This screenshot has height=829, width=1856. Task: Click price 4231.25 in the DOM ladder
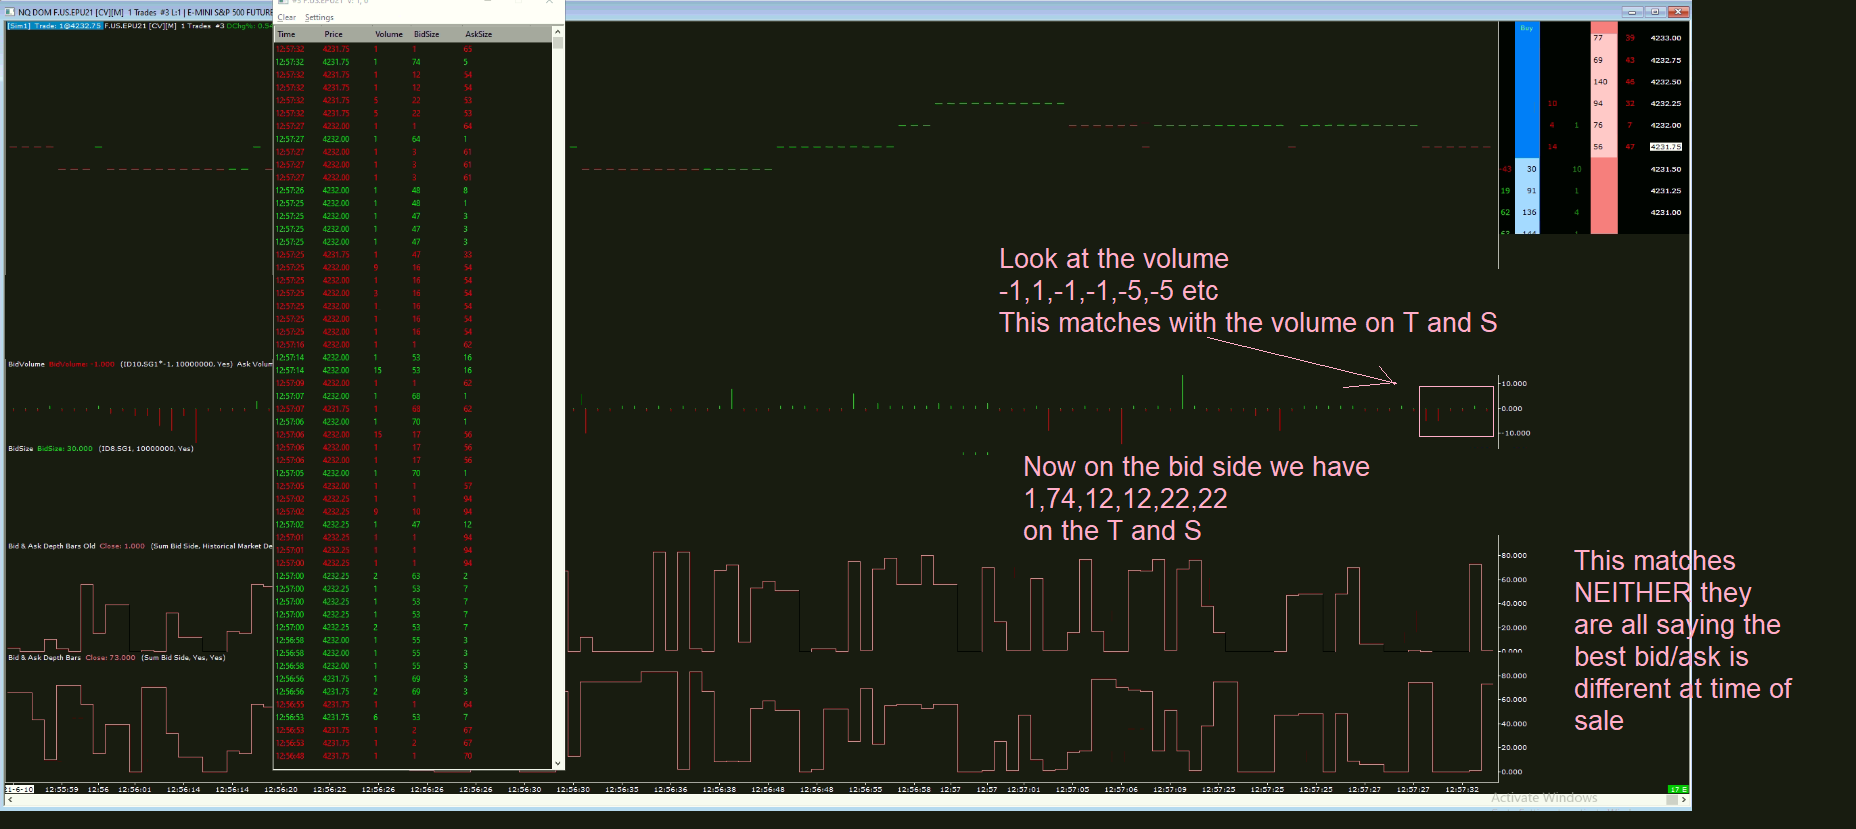coord(1666,190)
